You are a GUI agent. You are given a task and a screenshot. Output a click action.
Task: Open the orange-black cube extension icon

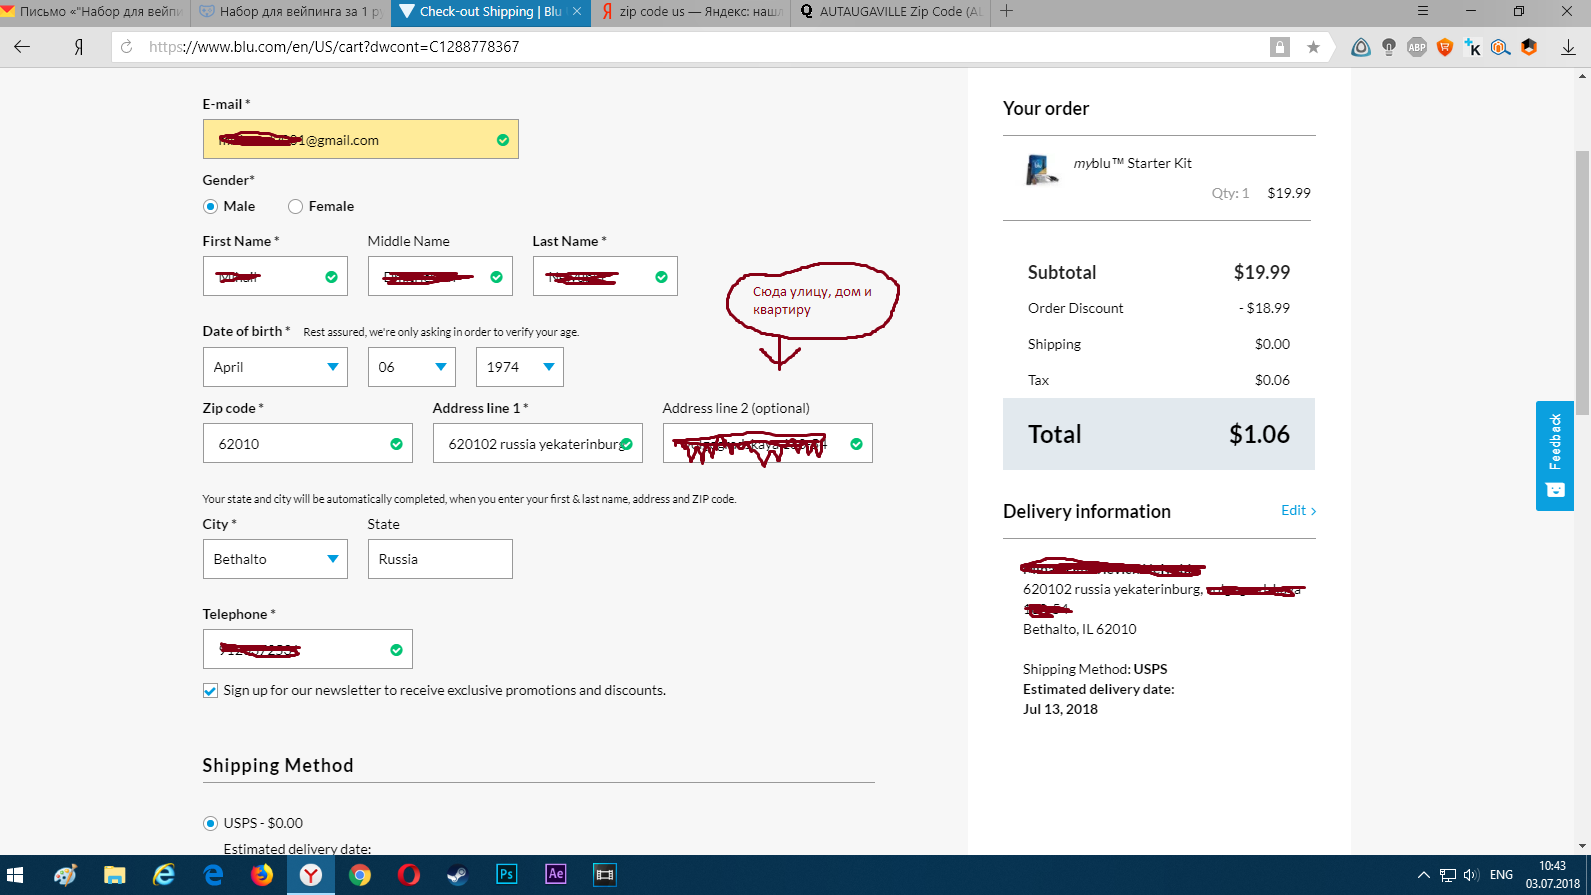click(x=1529, y=47)
